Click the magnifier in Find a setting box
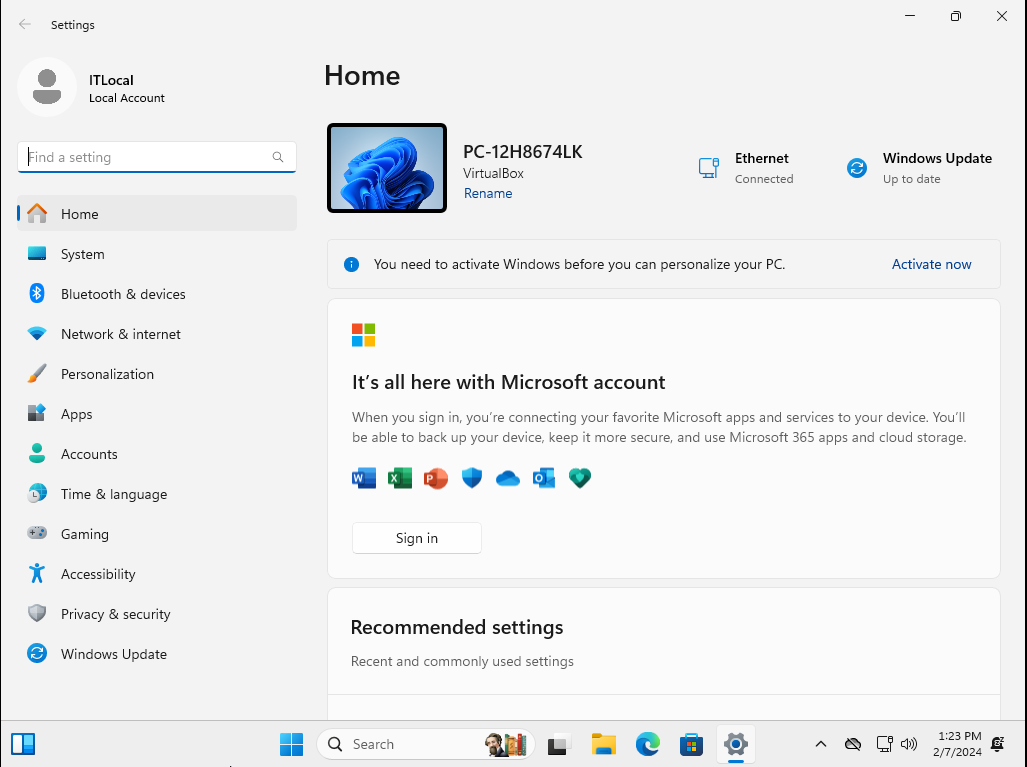The height and width of the screenshot is (767, 1027). [278, 157]
